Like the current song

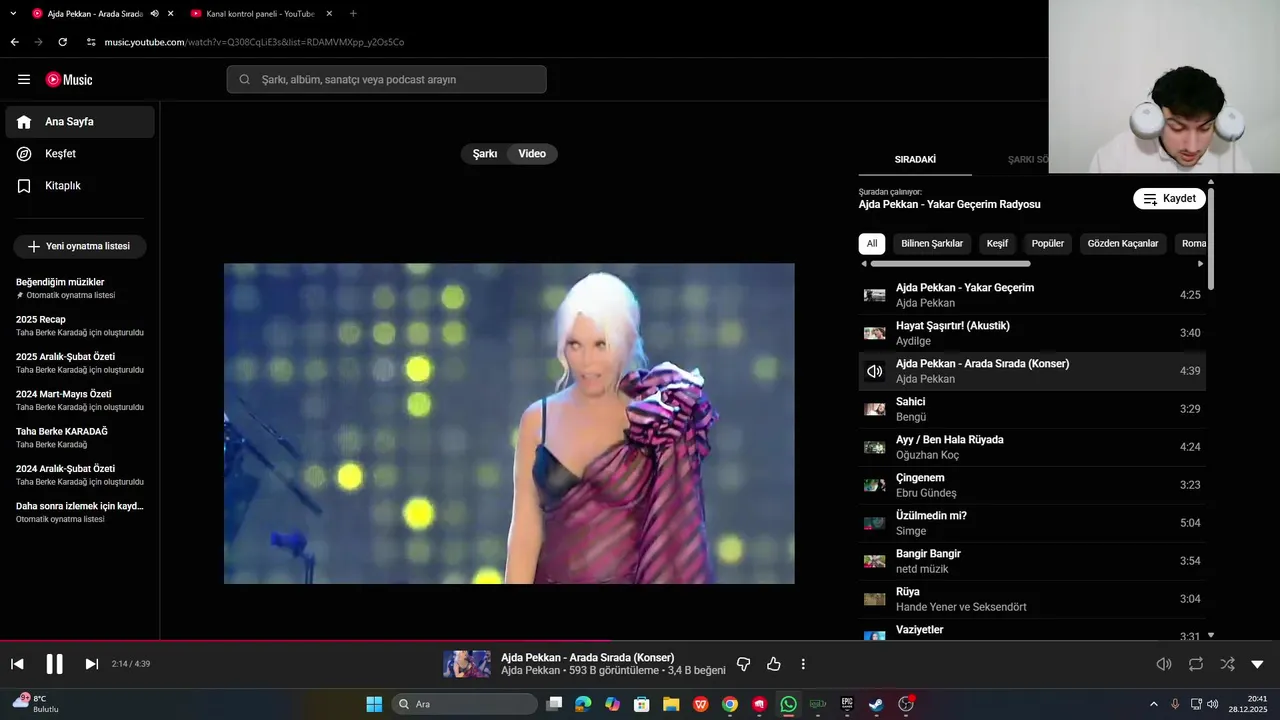pyautogui.click(x=773, y=664)
